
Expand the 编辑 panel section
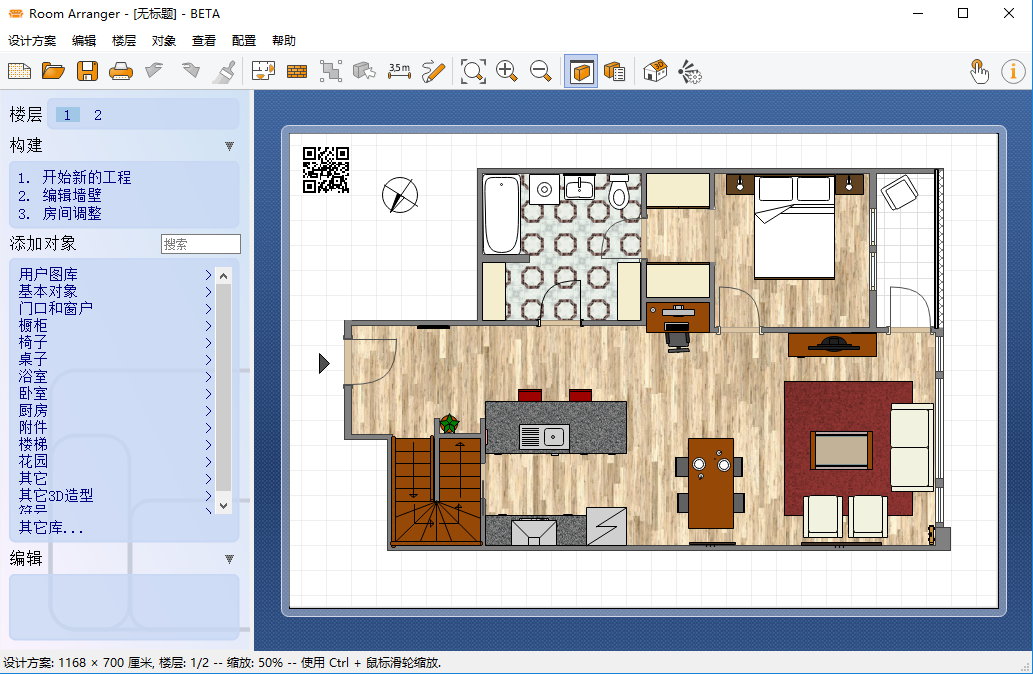tap(229, 559)
